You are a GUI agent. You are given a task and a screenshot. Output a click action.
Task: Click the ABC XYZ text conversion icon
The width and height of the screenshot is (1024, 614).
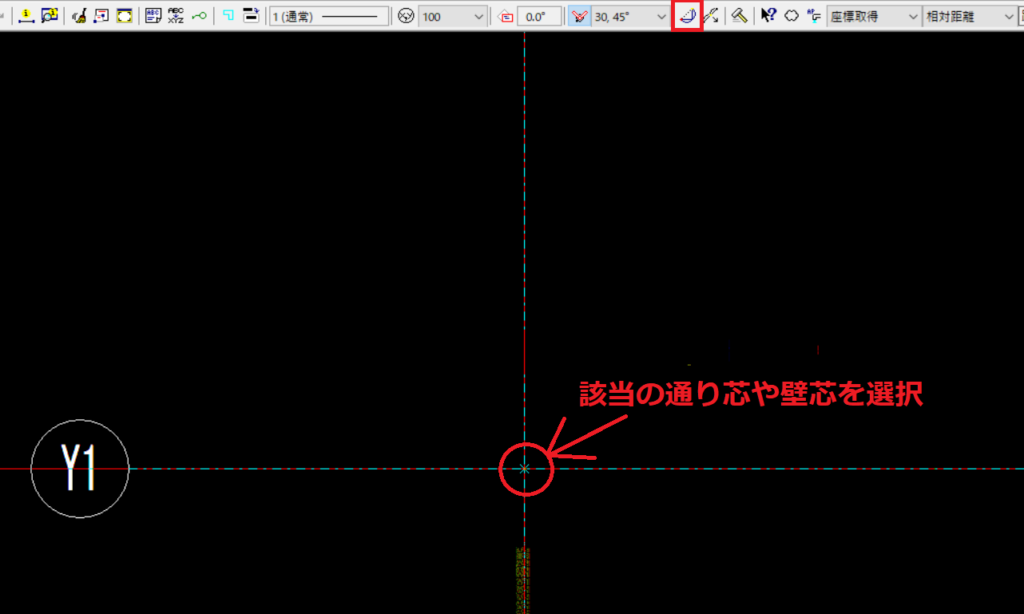(x=176, y=16)
